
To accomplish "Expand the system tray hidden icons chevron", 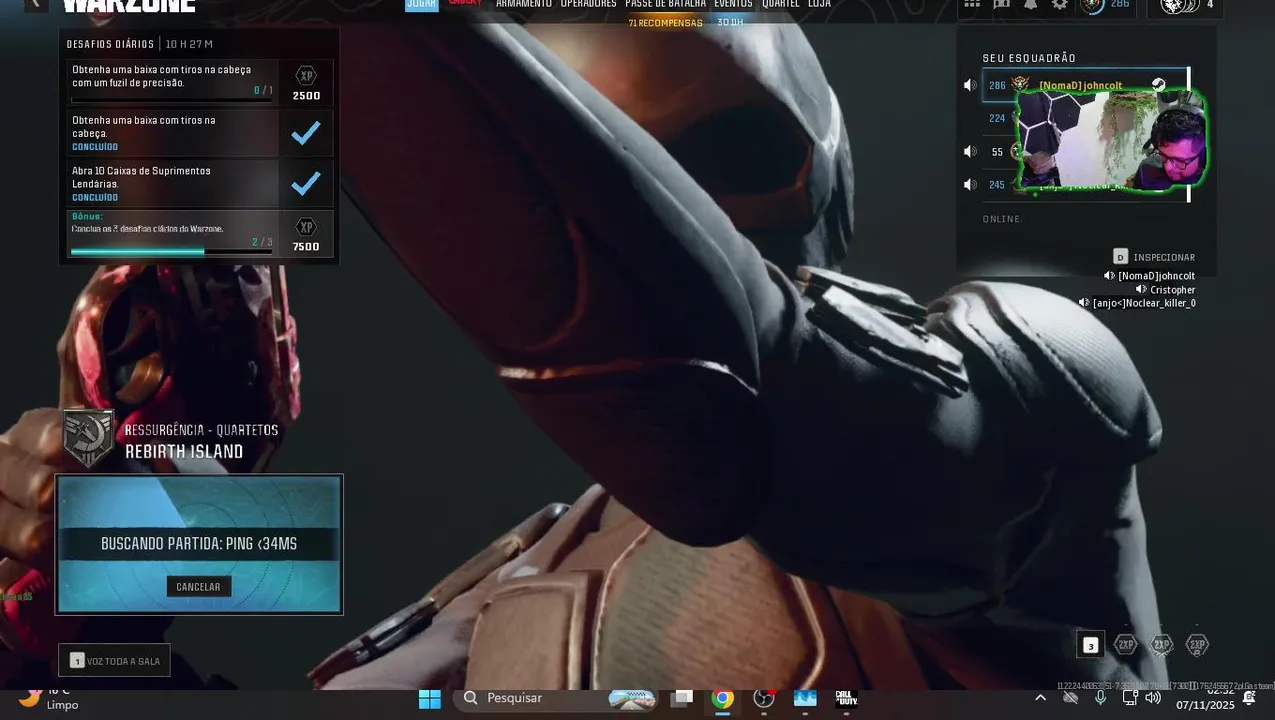I will pyautogui.click(x=1041, y=697).
